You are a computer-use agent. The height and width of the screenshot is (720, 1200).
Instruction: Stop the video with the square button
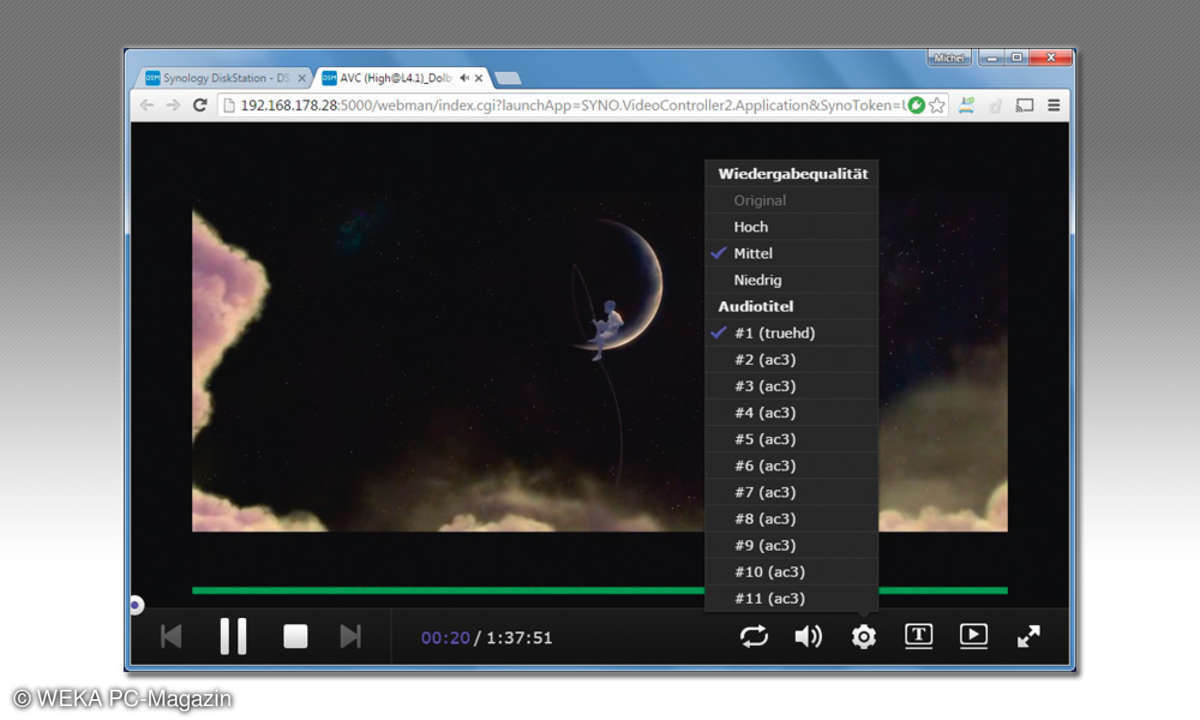click(295, 636)
